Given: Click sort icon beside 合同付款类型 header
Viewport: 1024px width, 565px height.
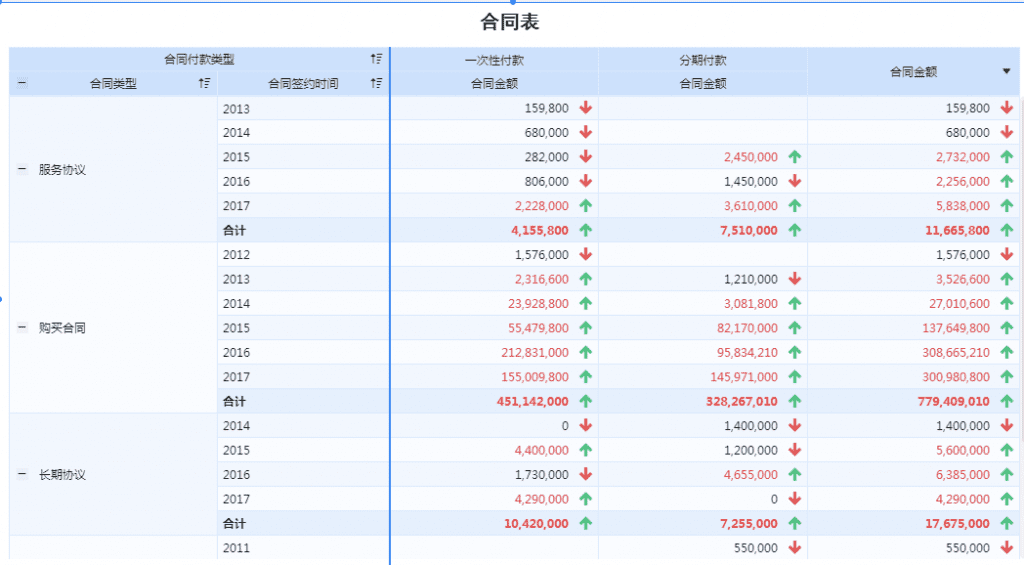Looking at the screenshot, I should coord(376,59).
